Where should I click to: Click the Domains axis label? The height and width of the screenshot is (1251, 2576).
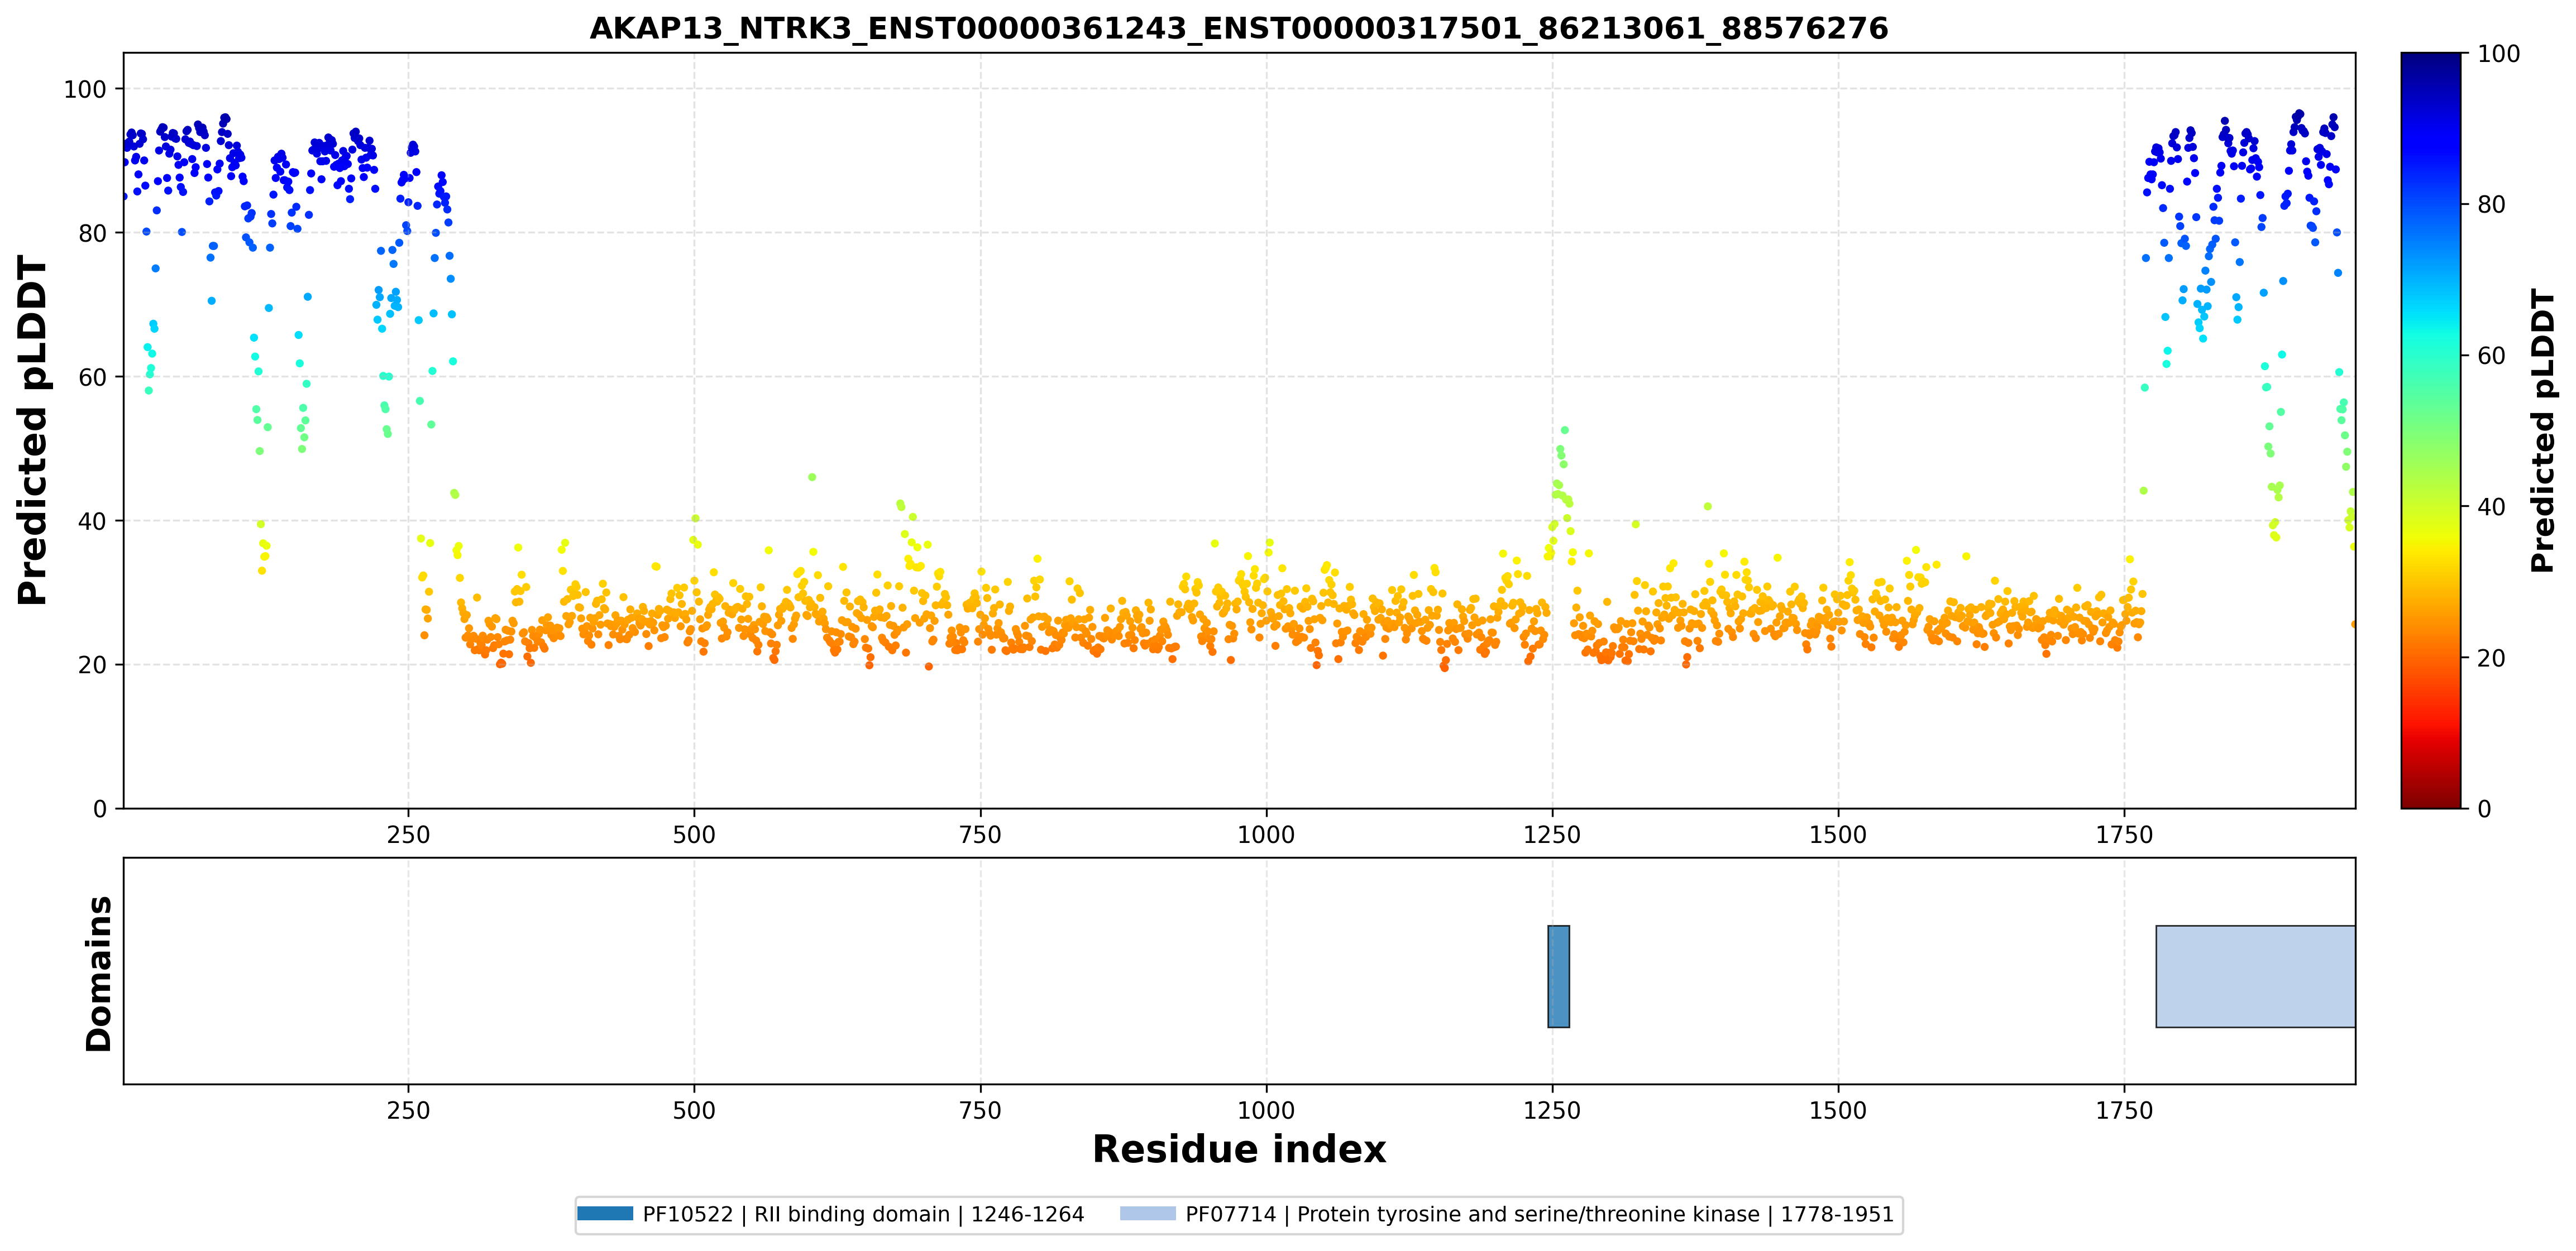coord(99,973)
